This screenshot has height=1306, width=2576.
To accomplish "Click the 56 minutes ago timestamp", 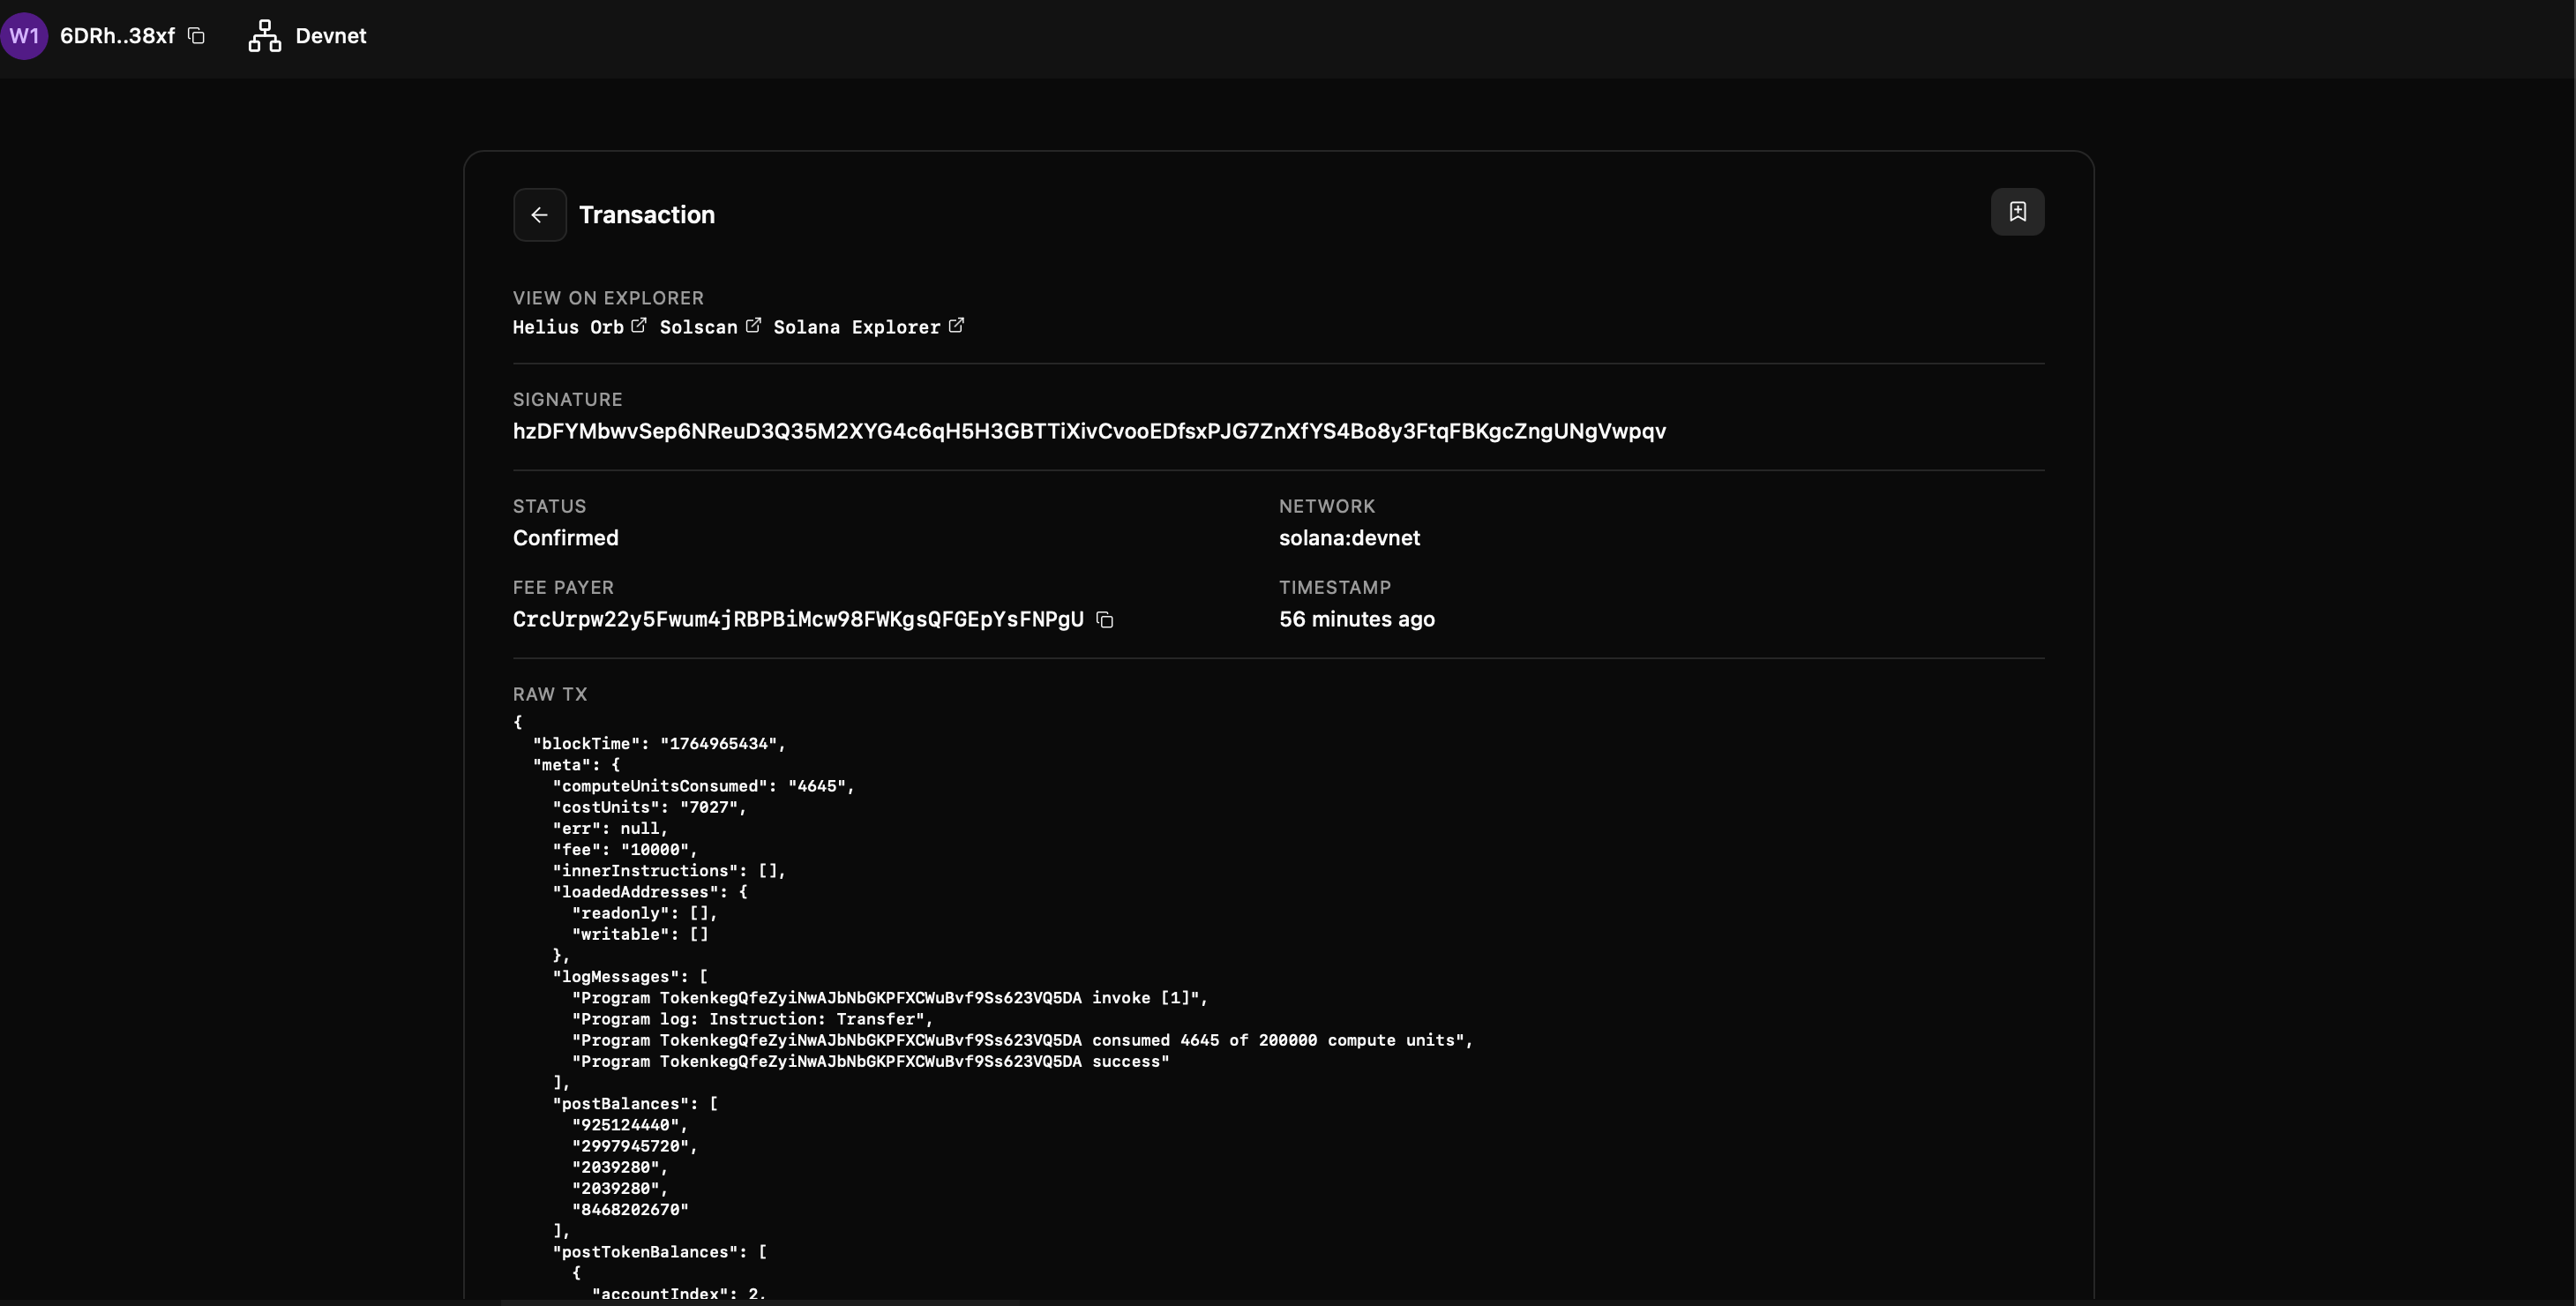I will [1356, 619].
